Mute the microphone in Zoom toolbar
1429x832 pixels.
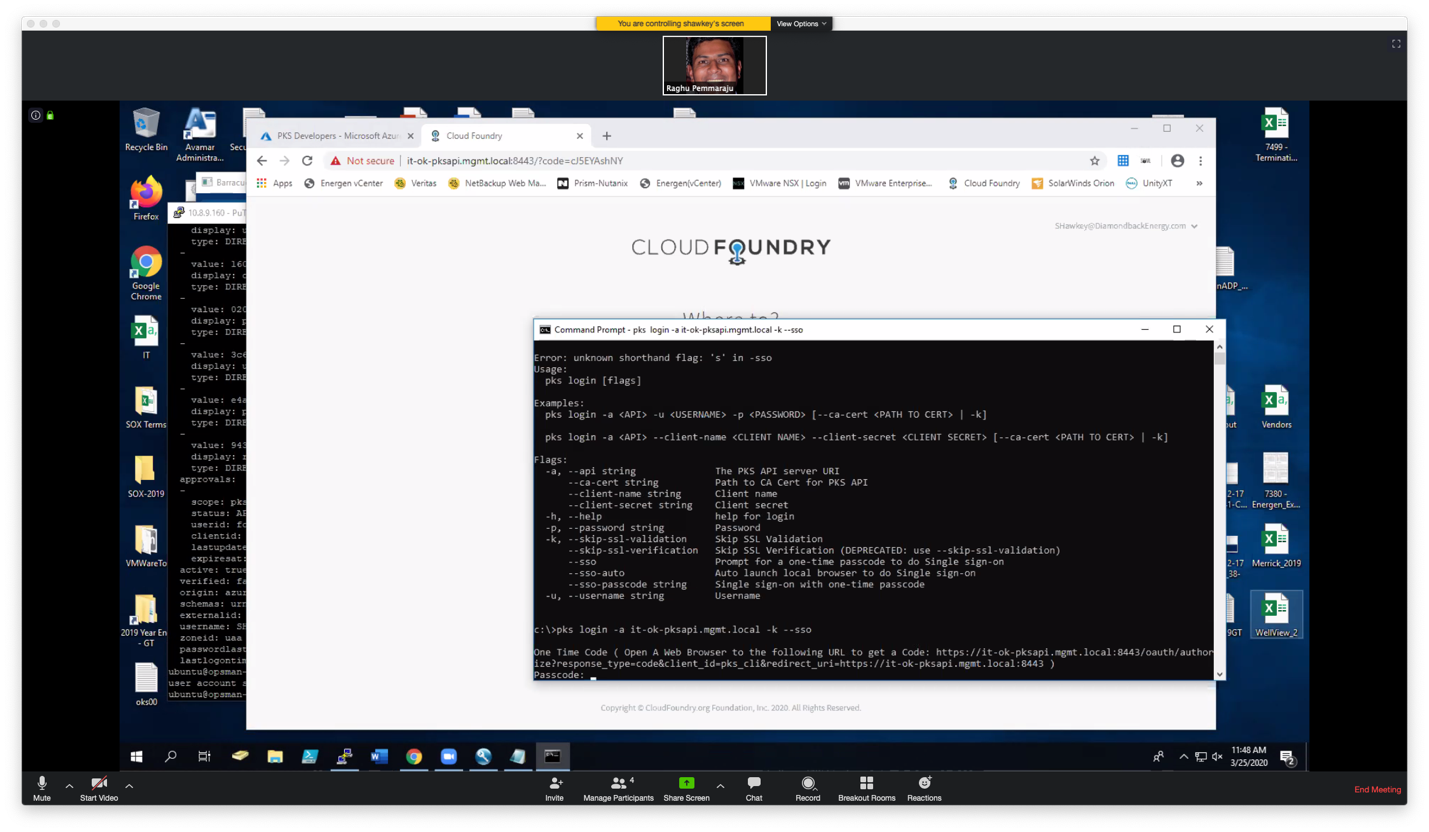(42, 787)
